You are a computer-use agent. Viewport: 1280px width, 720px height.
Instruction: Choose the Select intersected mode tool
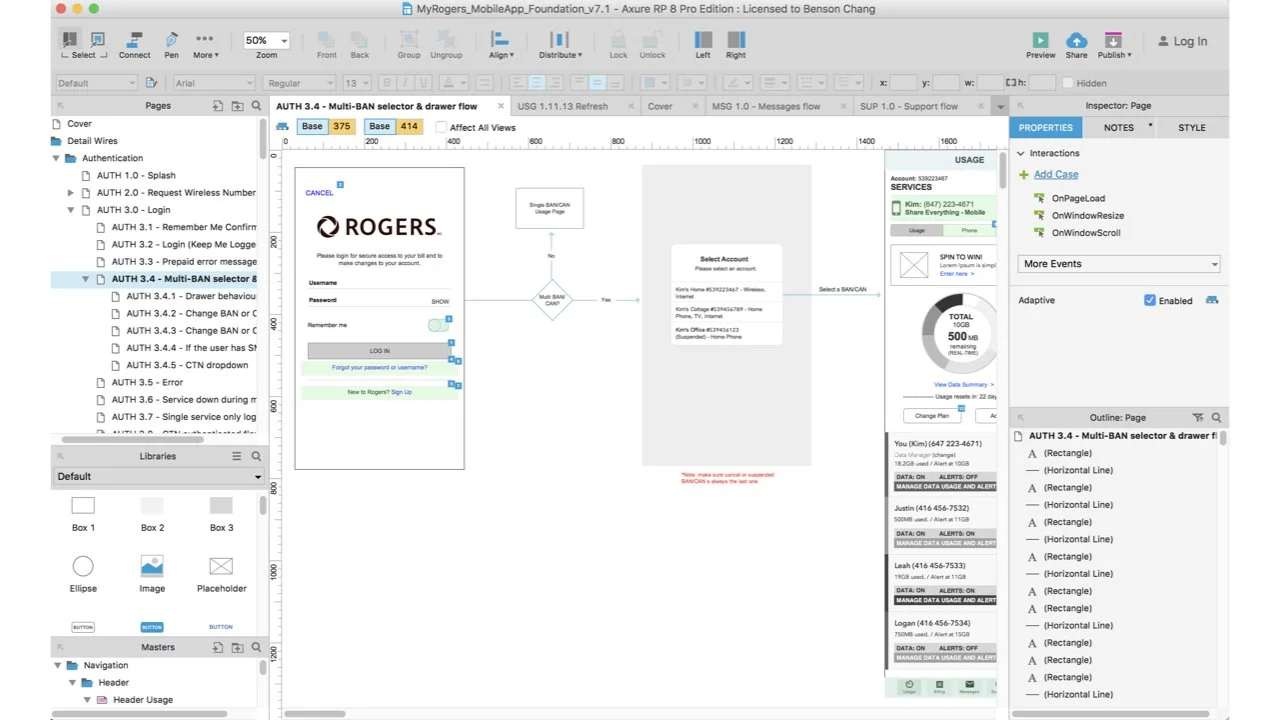[x=70, y=39]
